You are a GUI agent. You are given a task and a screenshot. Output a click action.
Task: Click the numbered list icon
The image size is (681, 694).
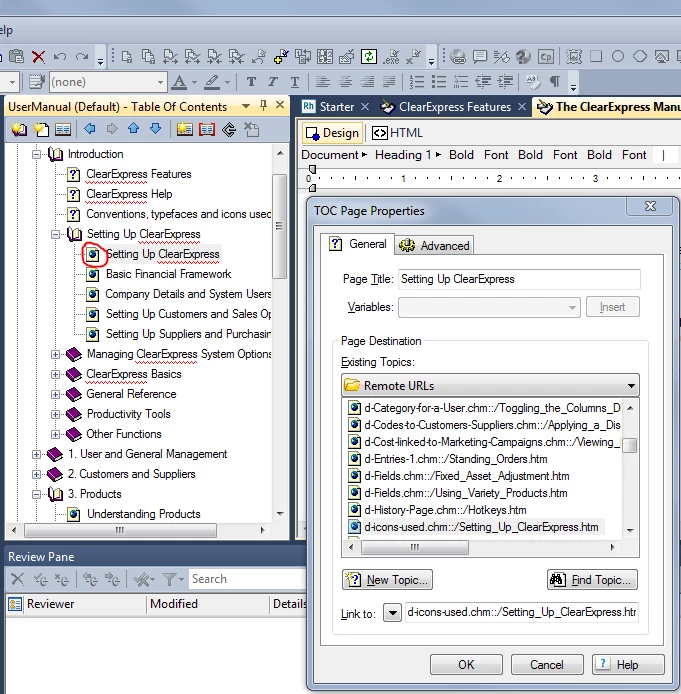[x=417, y=81]
